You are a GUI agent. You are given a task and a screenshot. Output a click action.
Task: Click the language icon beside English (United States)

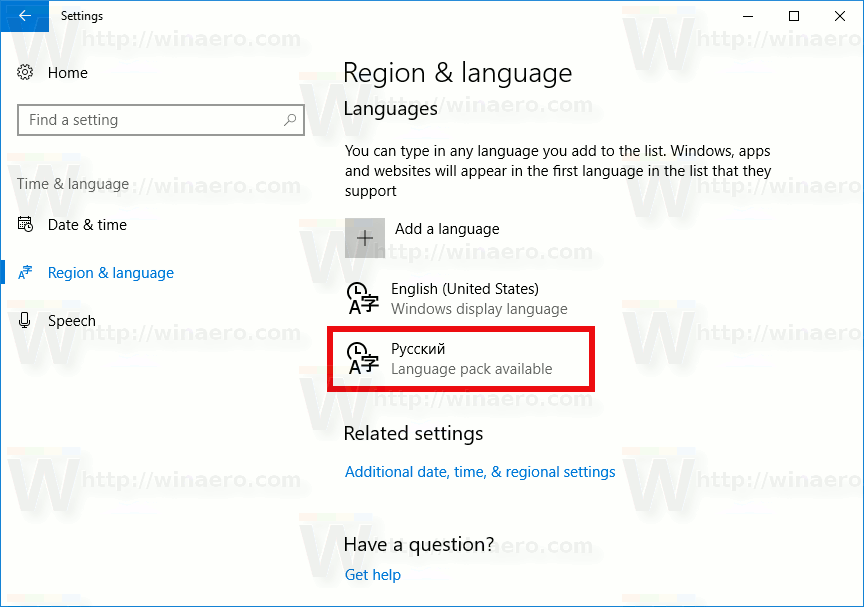[363, 298]
